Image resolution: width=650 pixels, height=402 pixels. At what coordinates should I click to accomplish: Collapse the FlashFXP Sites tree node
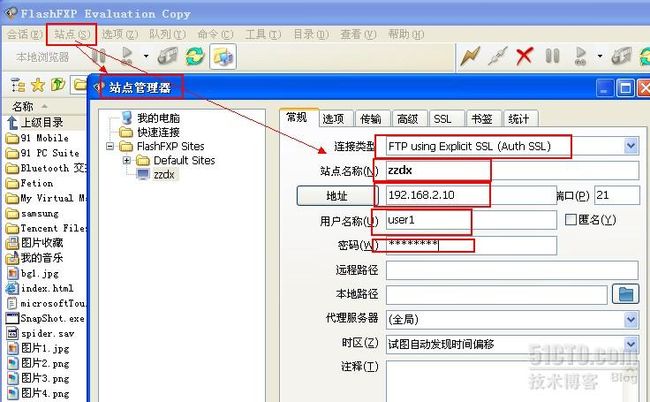click(x=110, y=146)
